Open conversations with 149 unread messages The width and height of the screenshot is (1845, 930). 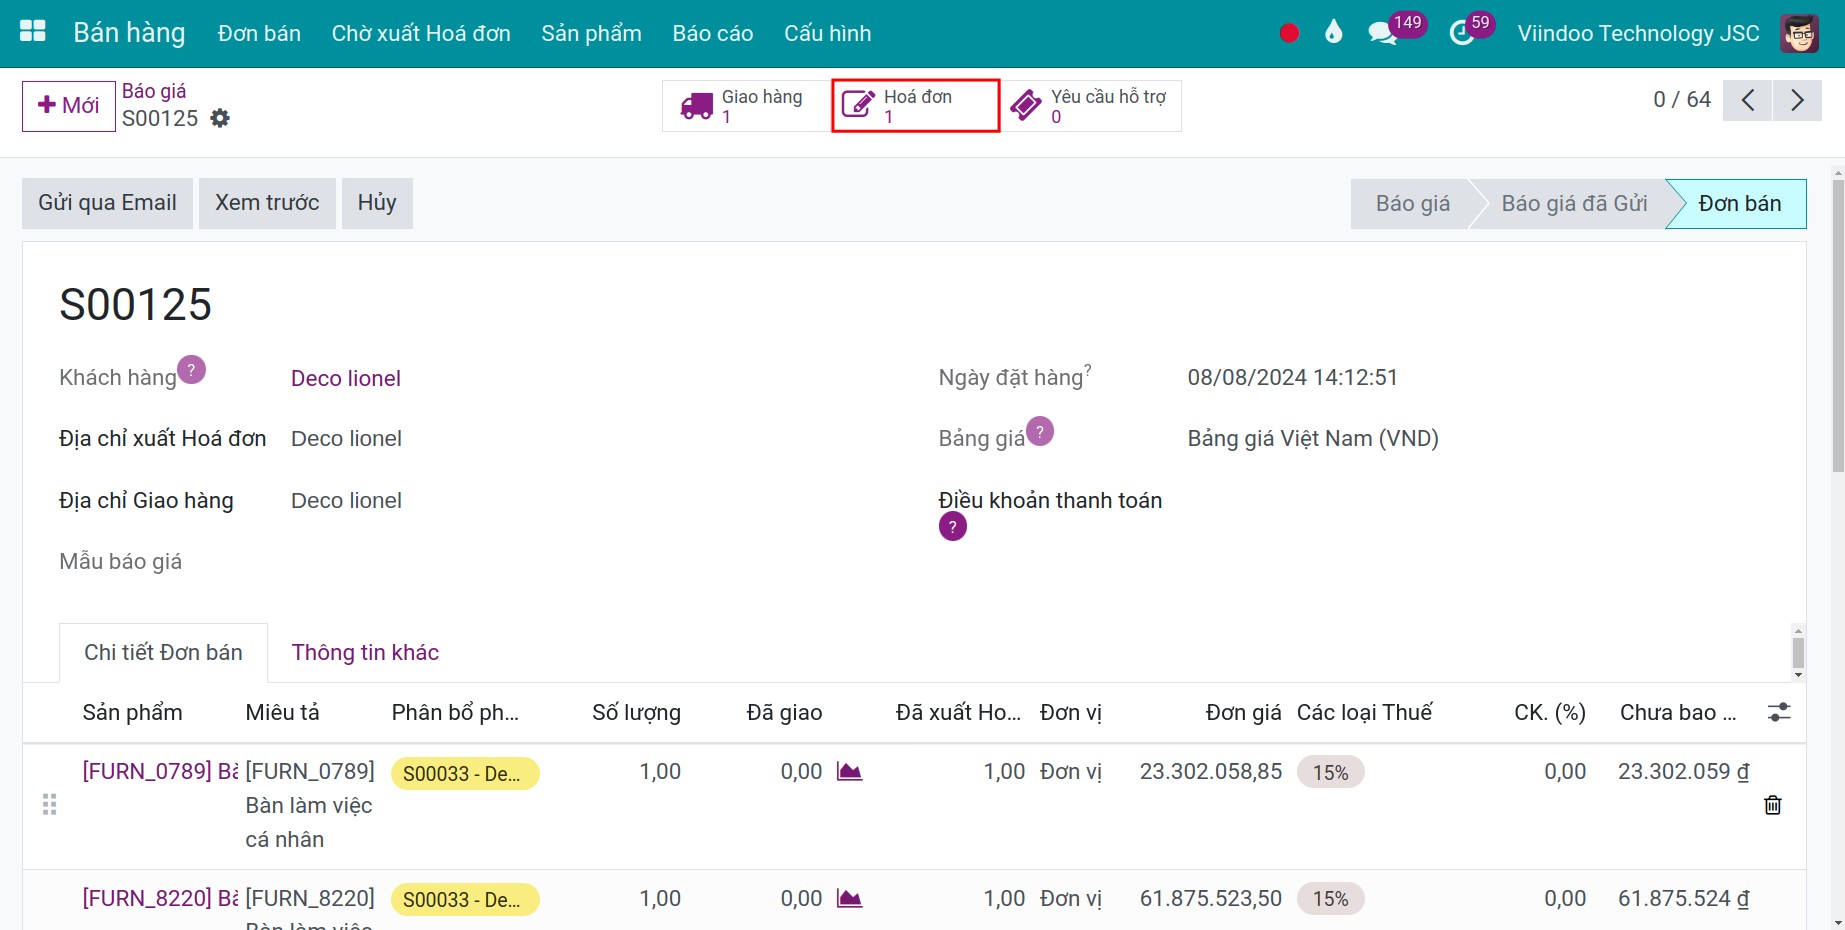pyautogui.click(x=1395, y=29)
